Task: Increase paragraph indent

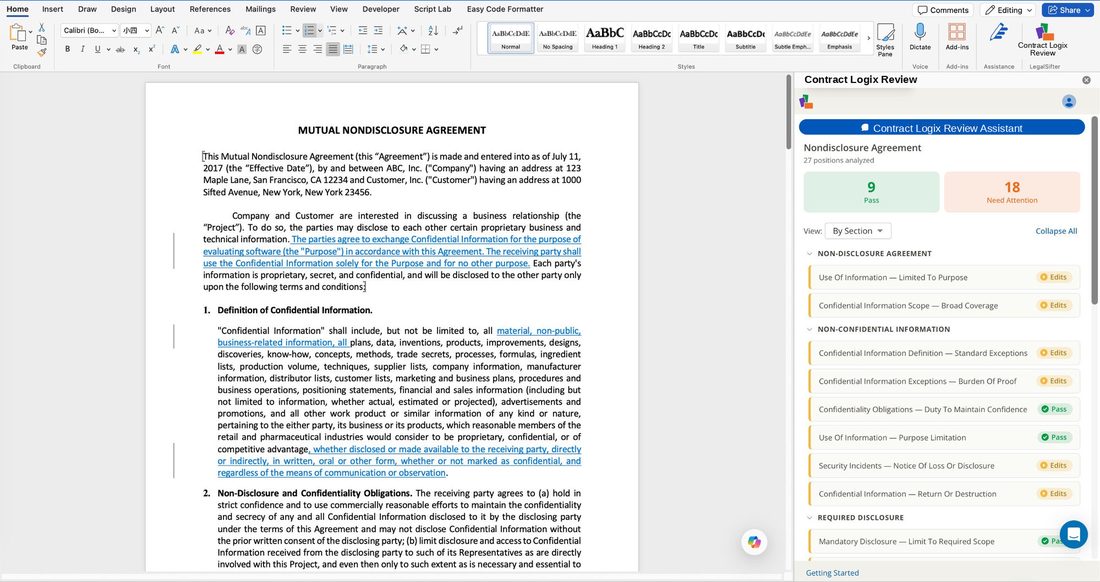Action: (378, 30)
